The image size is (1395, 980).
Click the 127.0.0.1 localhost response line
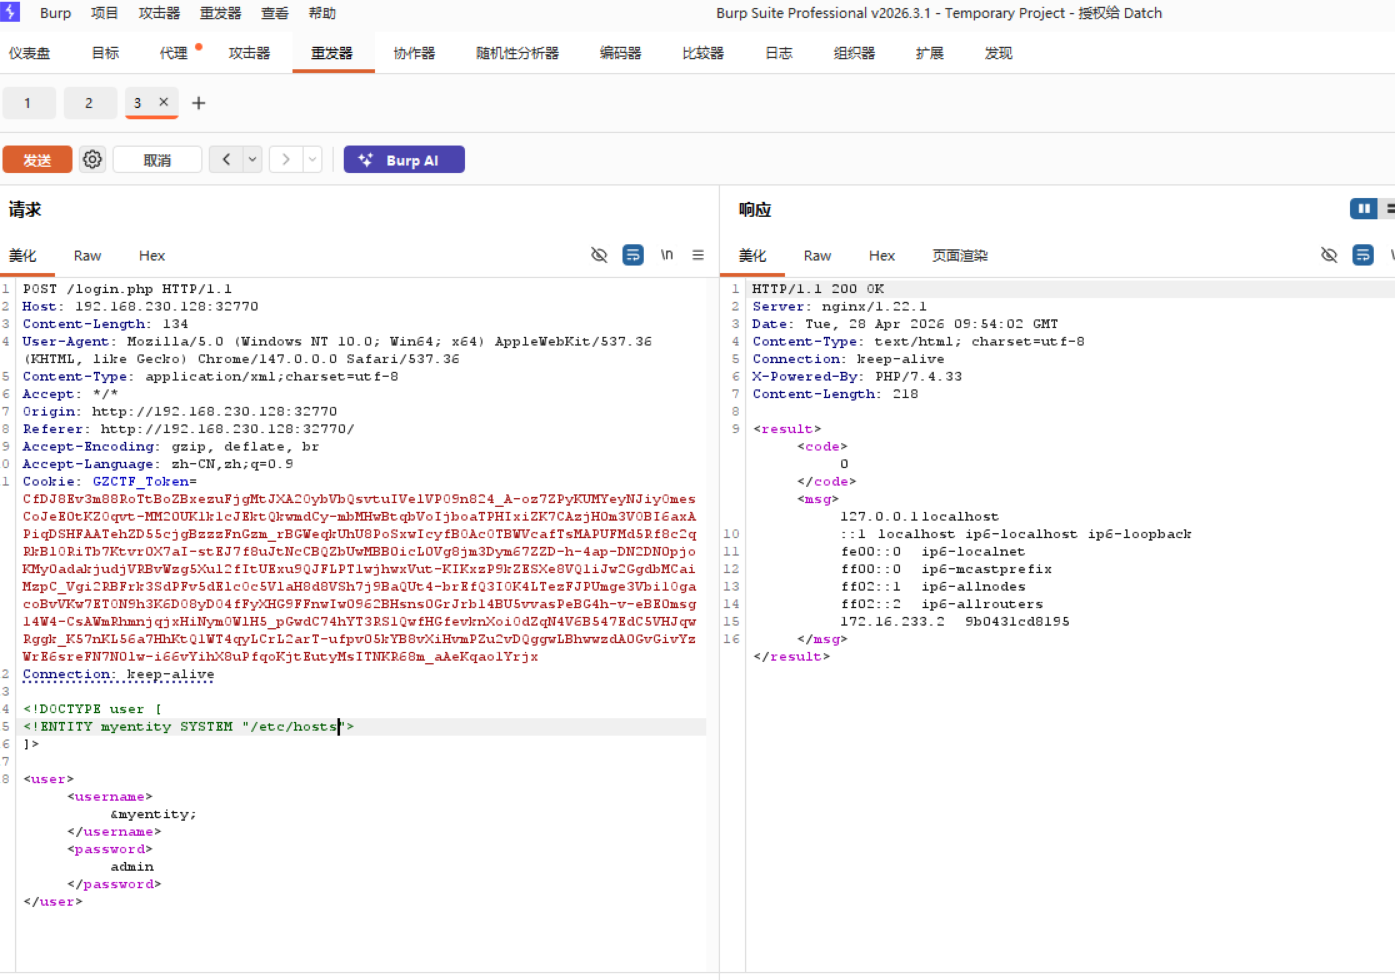pos(919,517)
